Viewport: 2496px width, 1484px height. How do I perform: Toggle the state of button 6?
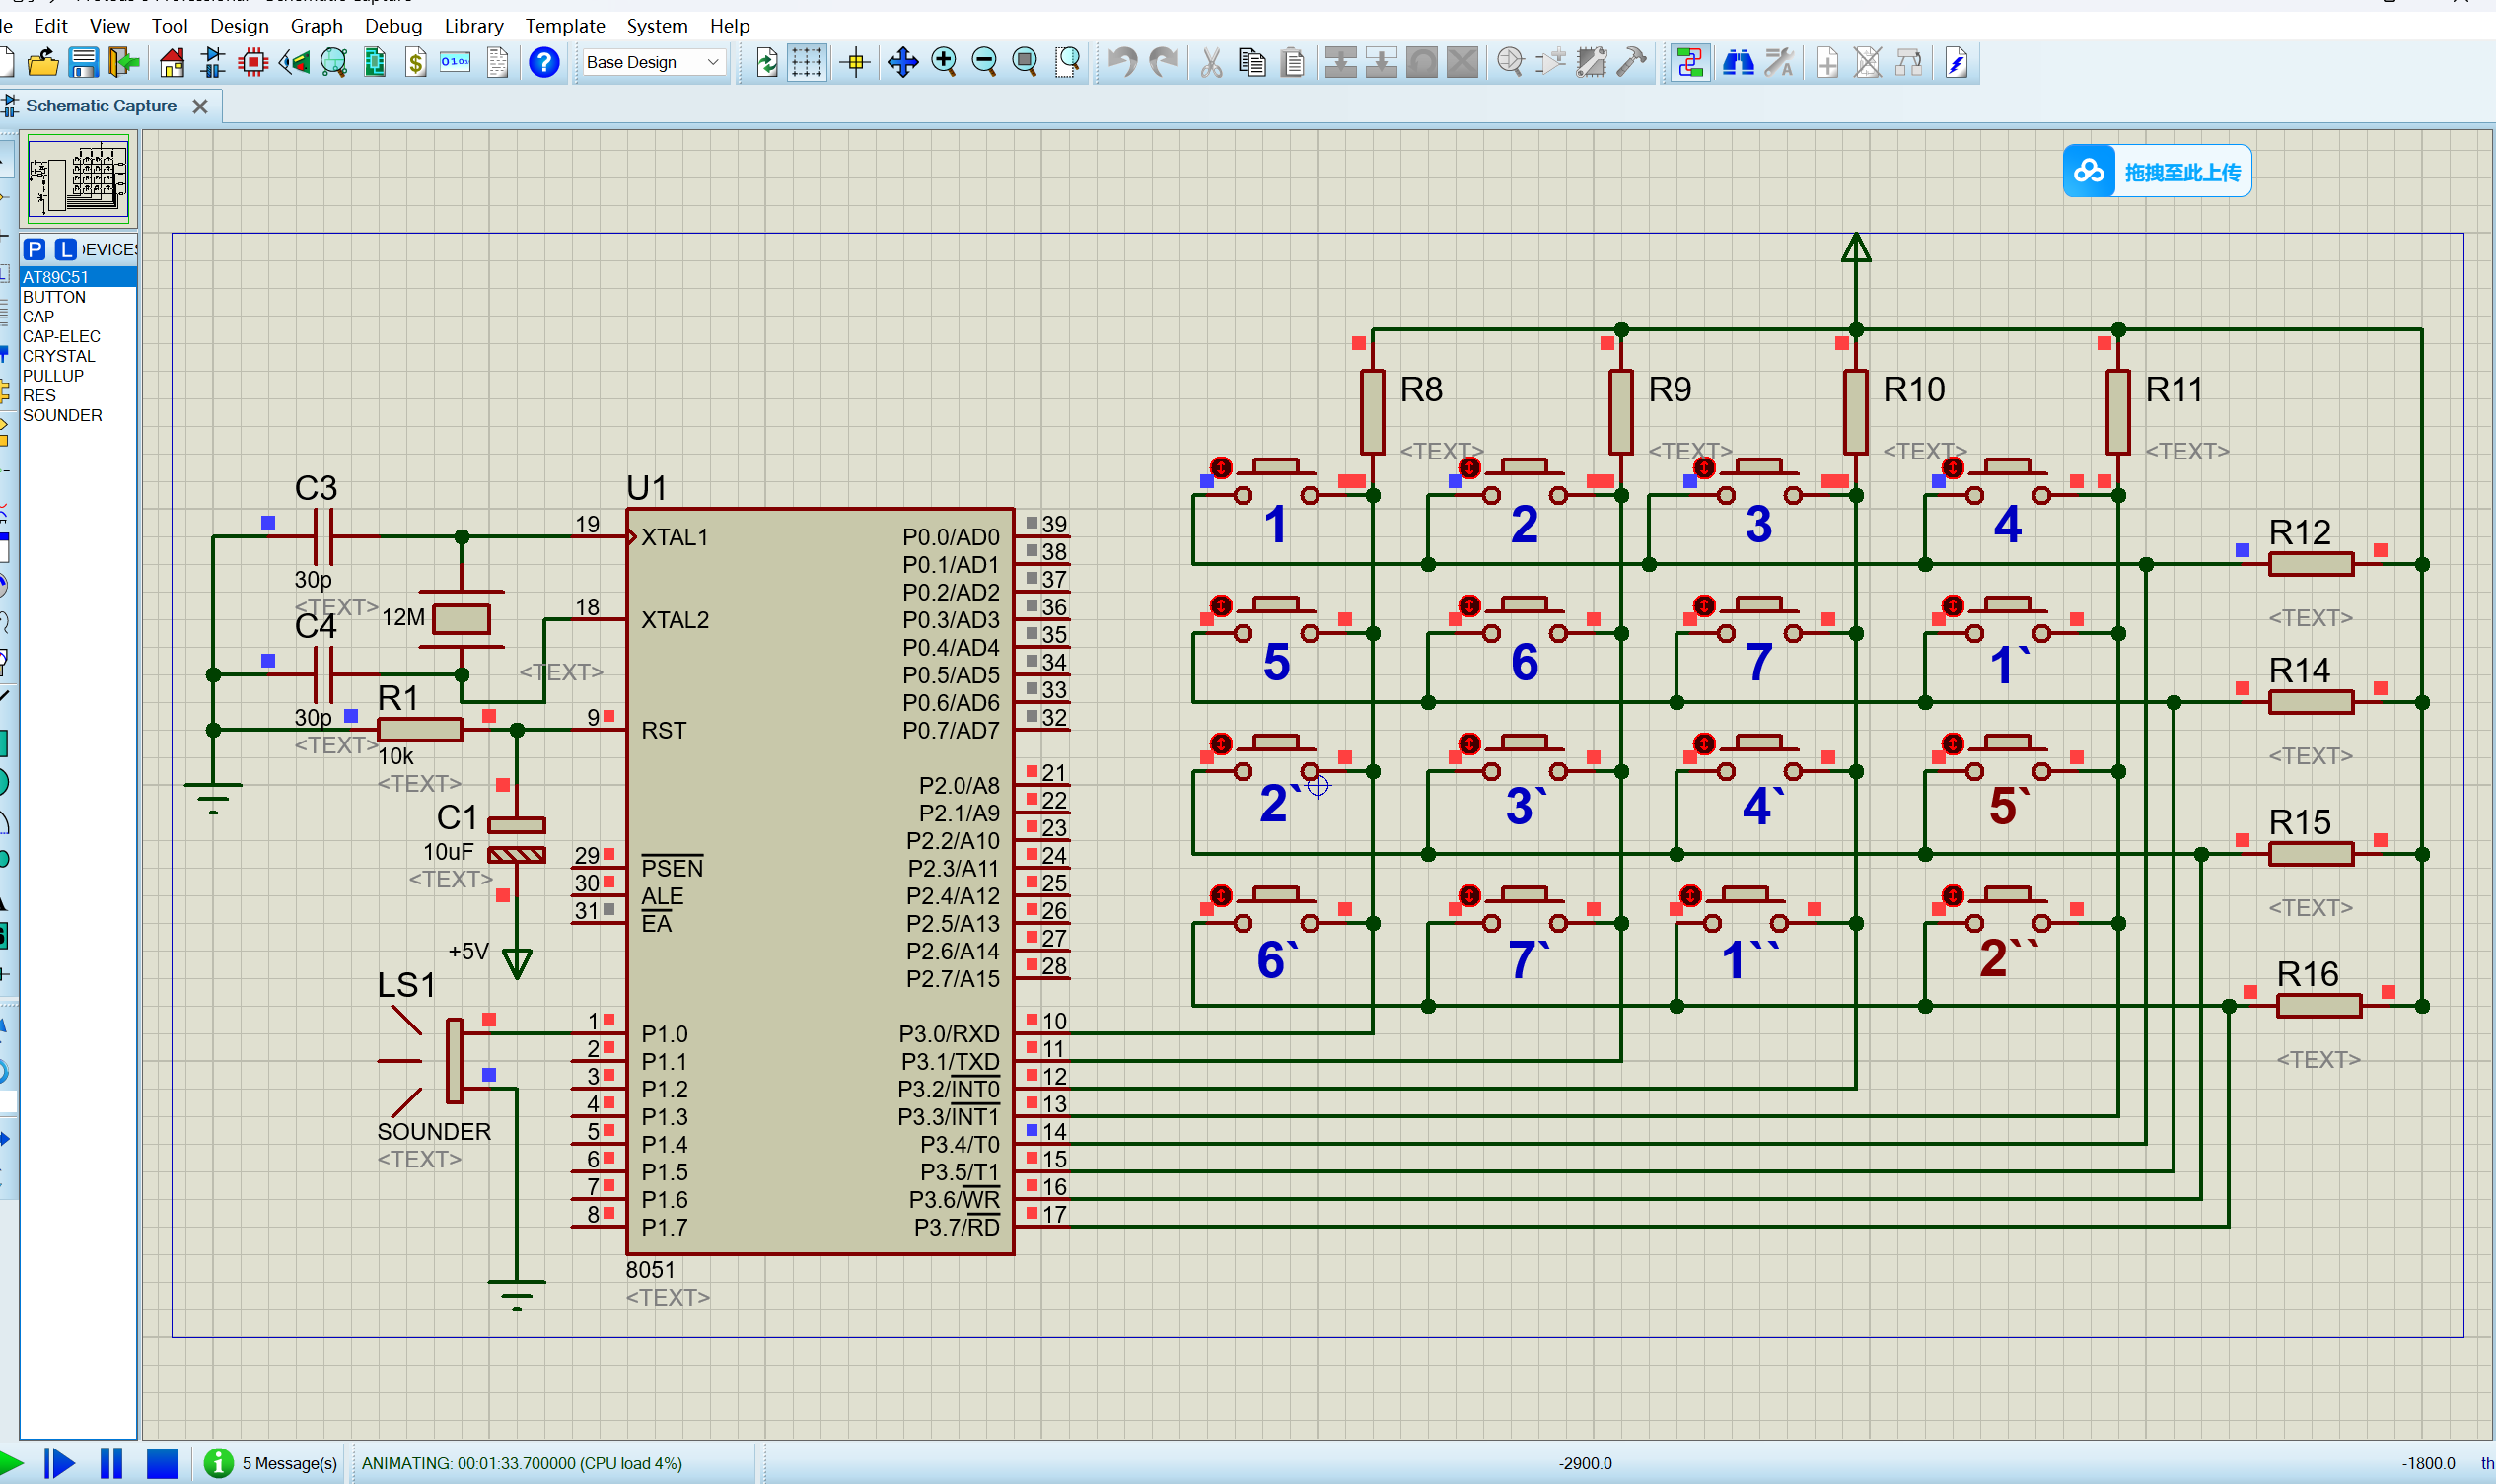pos(1469,605)
